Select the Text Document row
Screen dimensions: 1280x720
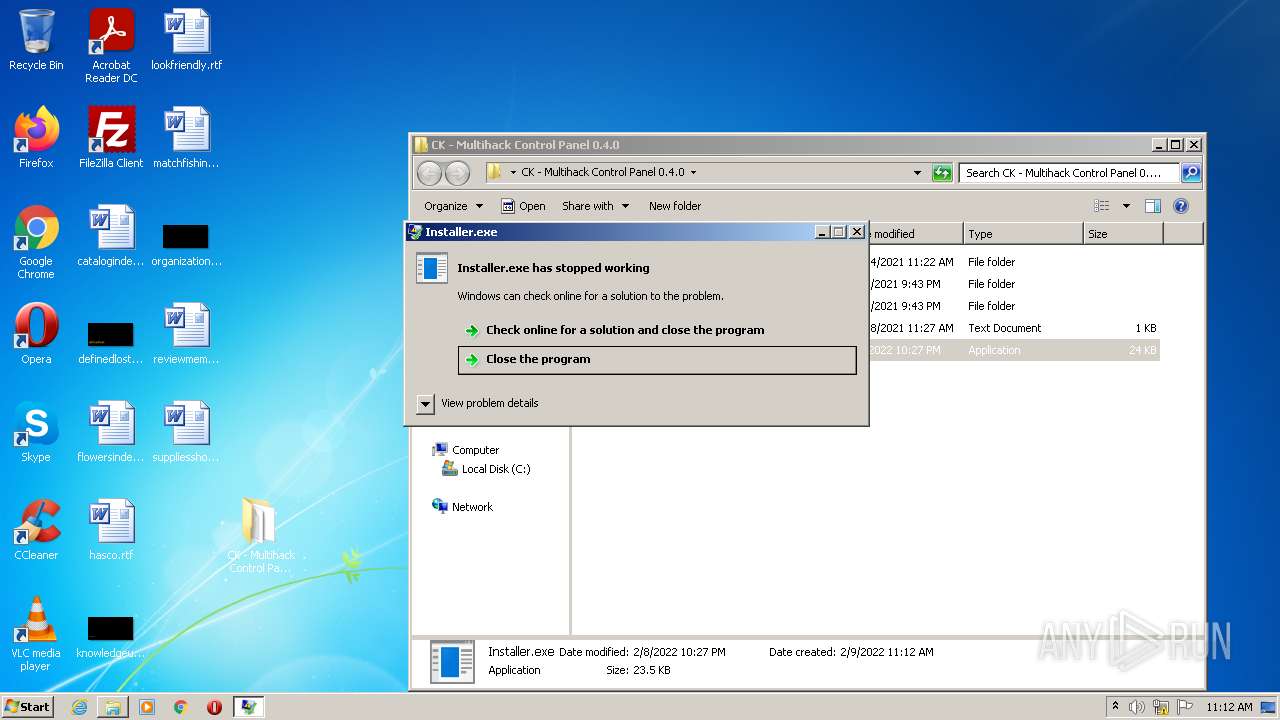pos(1013,328)
